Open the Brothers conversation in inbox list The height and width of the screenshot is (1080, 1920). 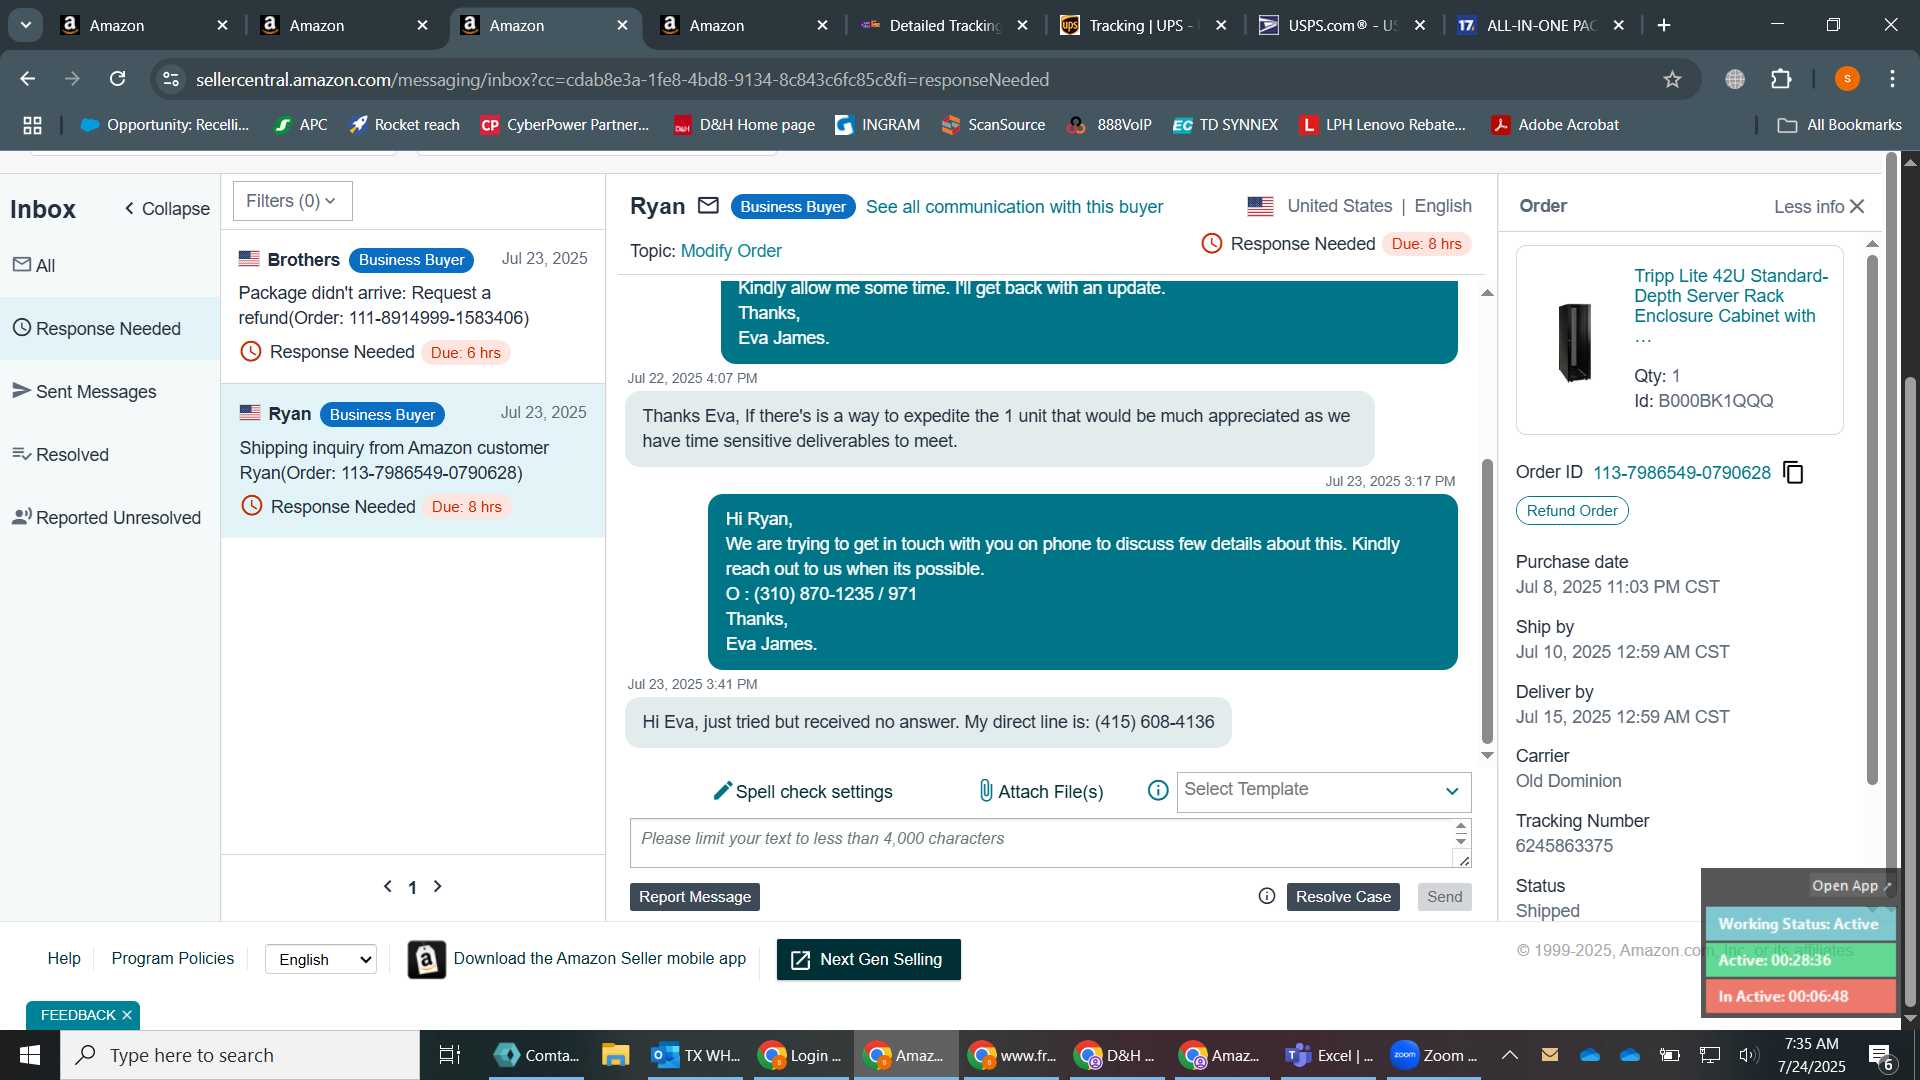tap(413, 306)
